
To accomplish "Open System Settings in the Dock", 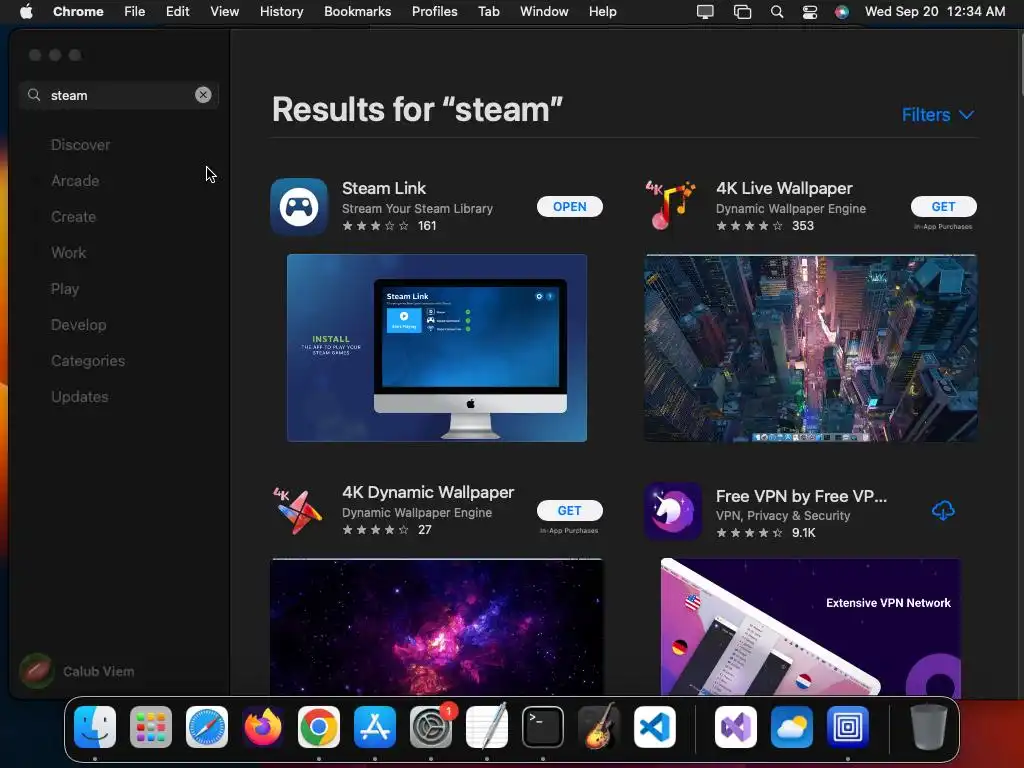I will click(x=431, y=726).
